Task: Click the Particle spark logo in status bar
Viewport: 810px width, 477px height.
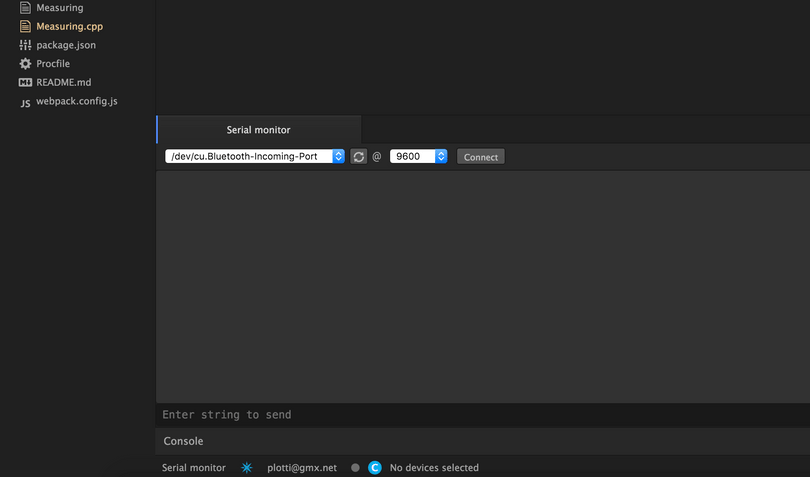Action: point(247,468)
